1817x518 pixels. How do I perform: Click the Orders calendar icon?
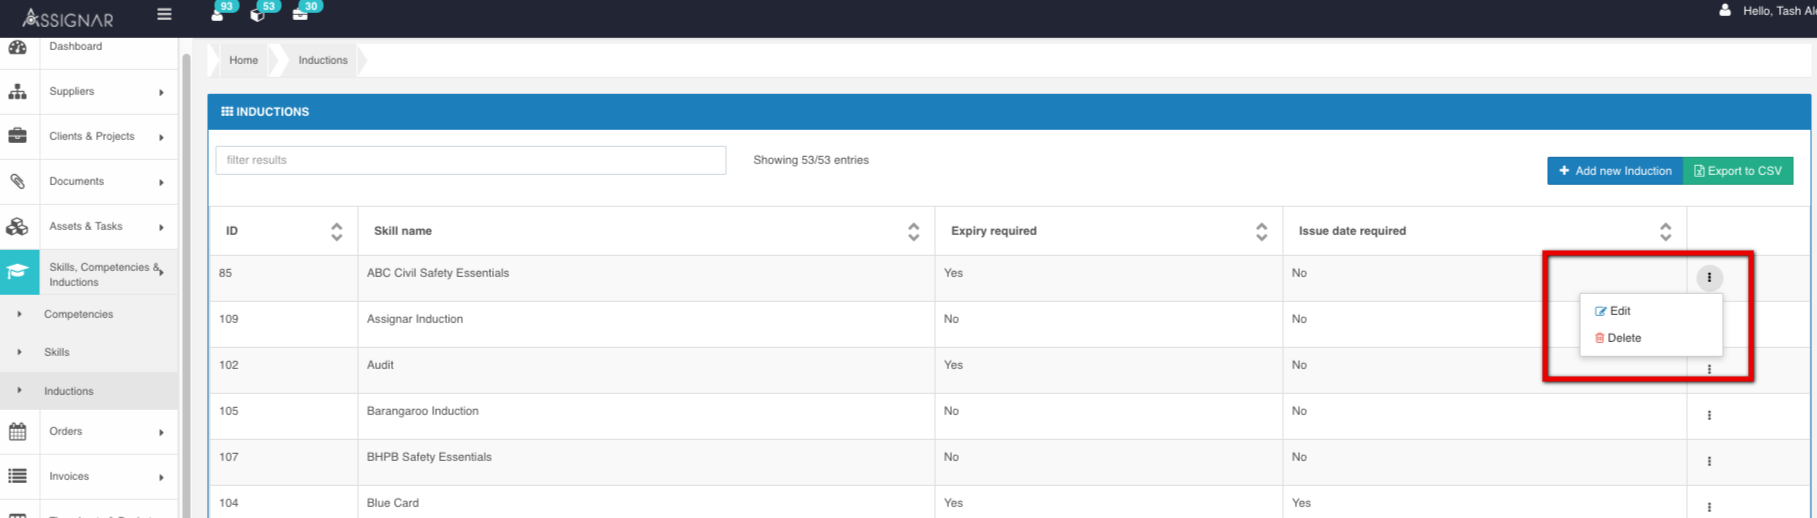(x=18, y=432)
